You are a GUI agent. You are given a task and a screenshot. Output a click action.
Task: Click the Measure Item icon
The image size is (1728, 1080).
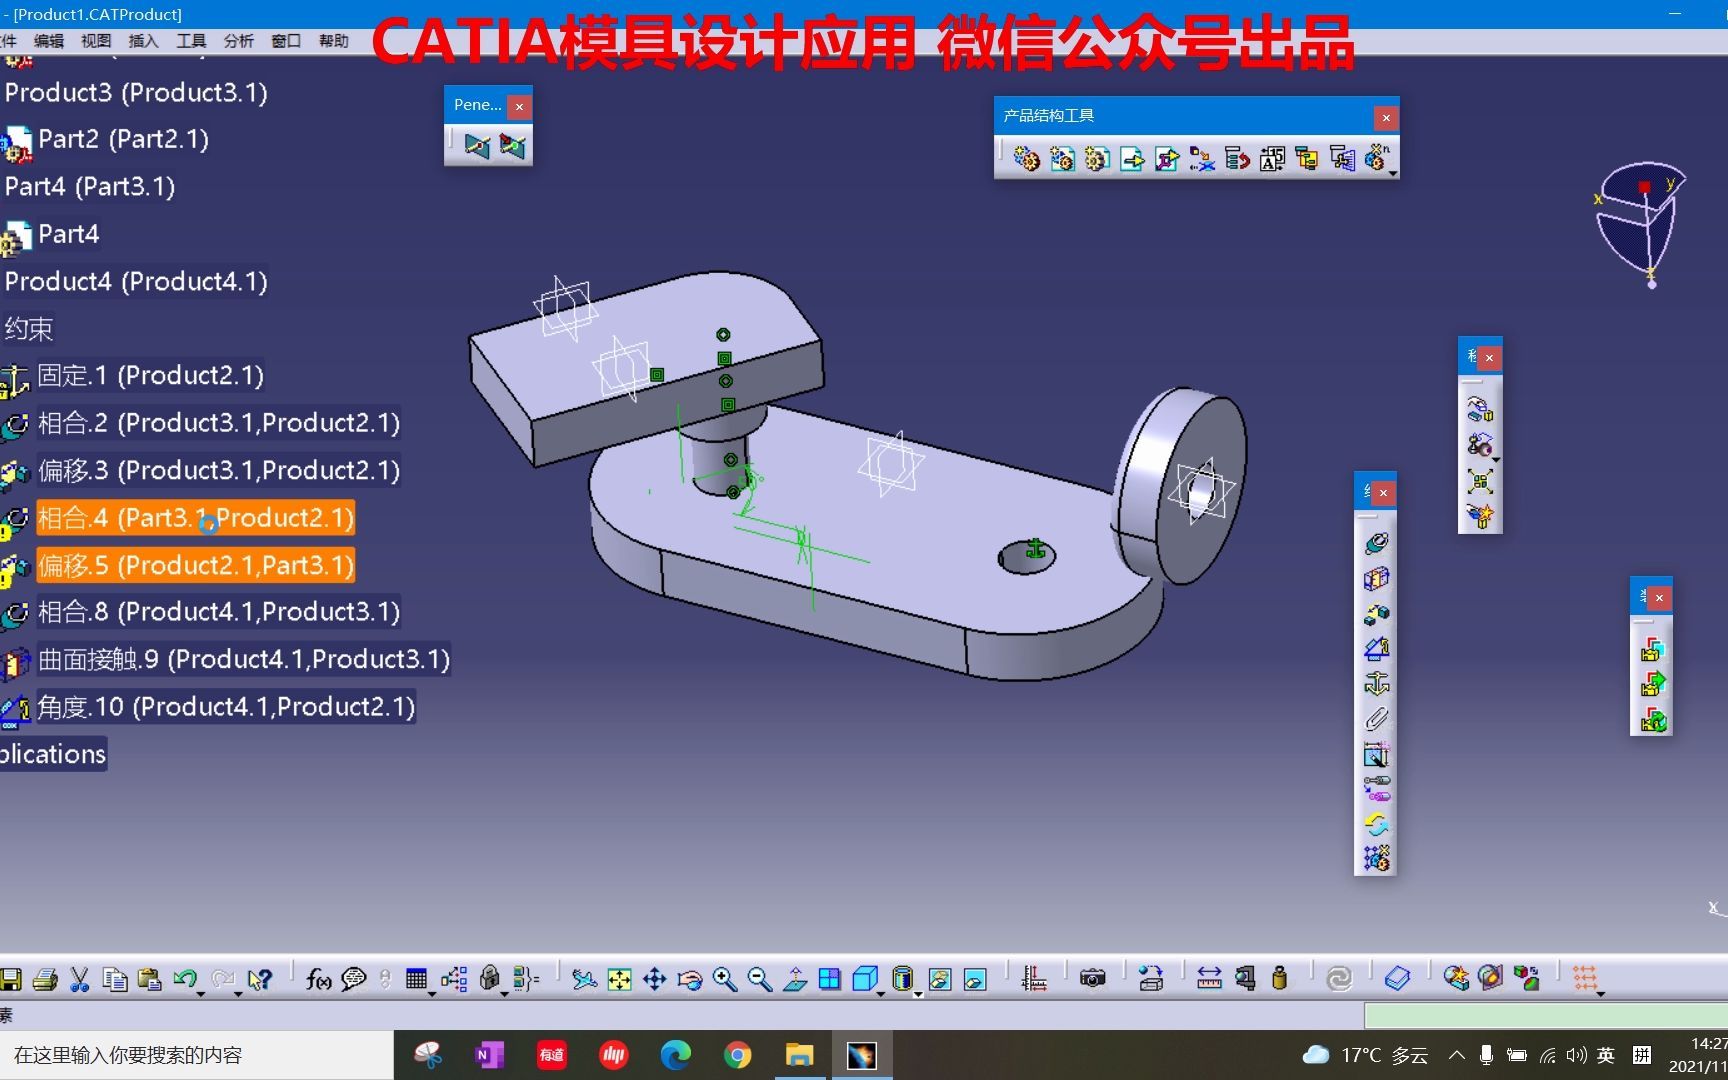click(1245, 979)
